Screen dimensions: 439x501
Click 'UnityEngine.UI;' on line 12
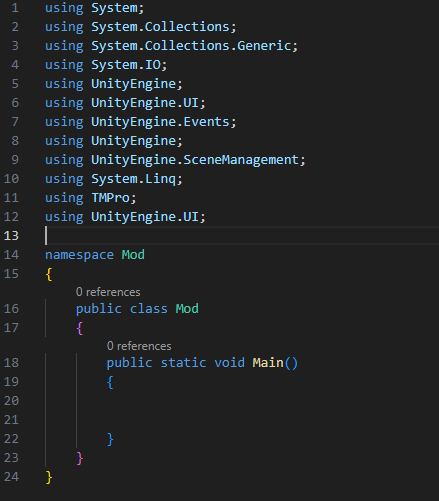tap(148, 217)
